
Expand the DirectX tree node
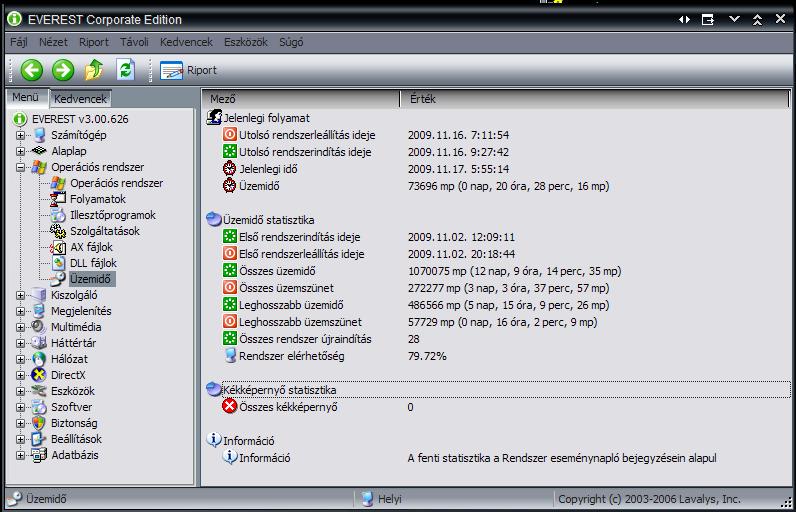[20, 376]
